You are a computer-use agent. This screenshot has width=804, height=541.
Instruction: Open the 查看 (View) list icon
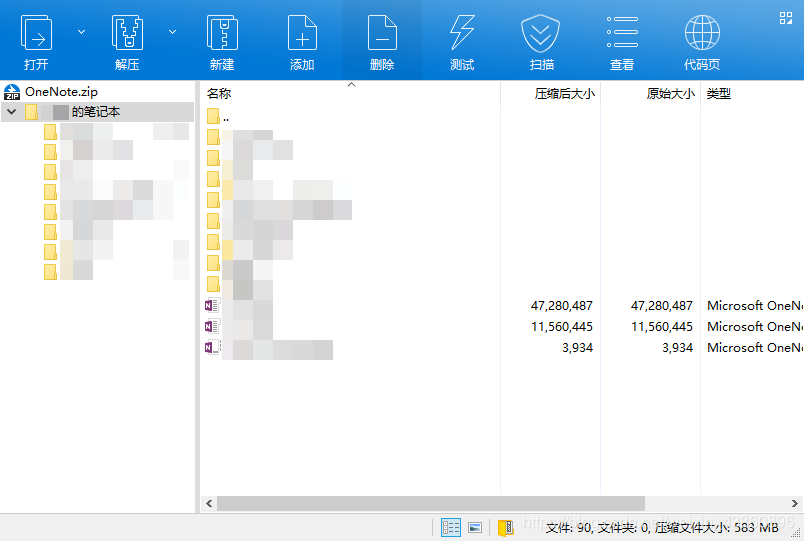[x=622, y=32]
